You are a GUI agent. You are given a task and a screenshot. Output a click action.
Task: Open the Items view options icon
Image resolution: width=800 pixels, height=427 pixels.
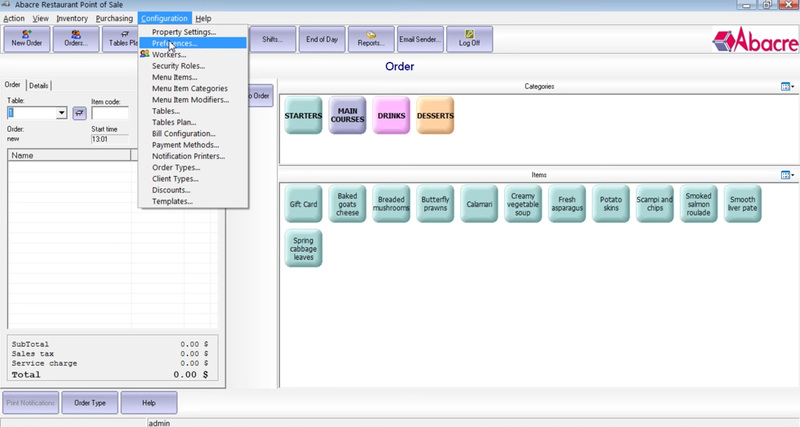point(787,175)
